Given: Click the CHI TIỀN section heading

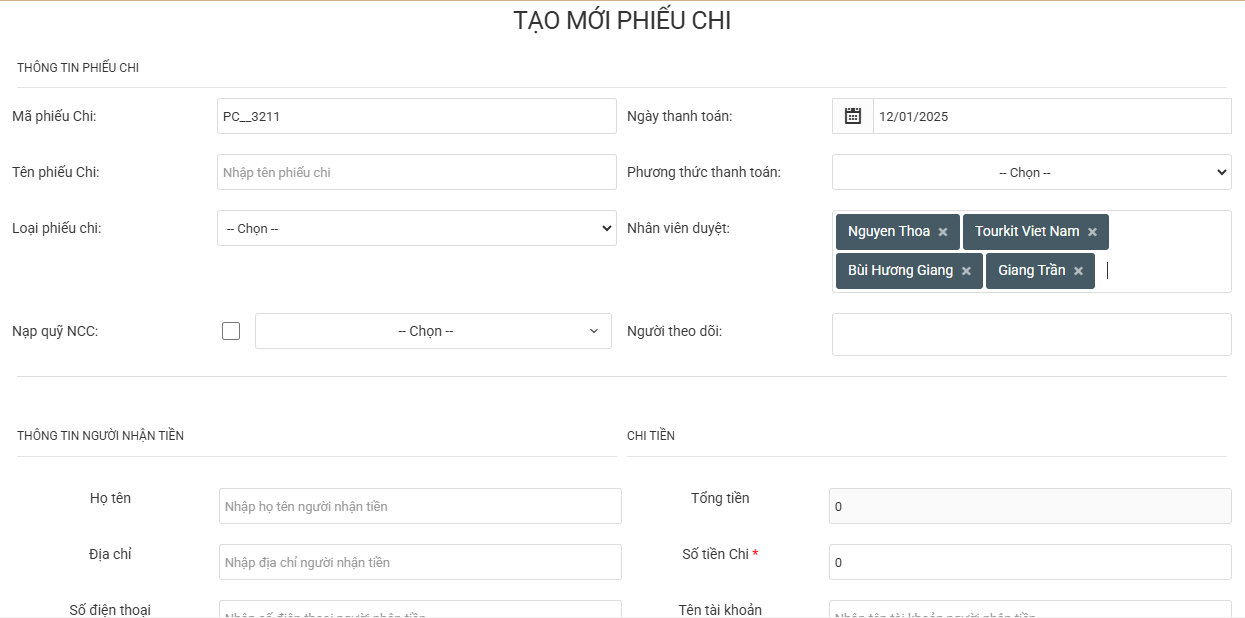Looking at the screenshot, I should (x=651, y=436).
